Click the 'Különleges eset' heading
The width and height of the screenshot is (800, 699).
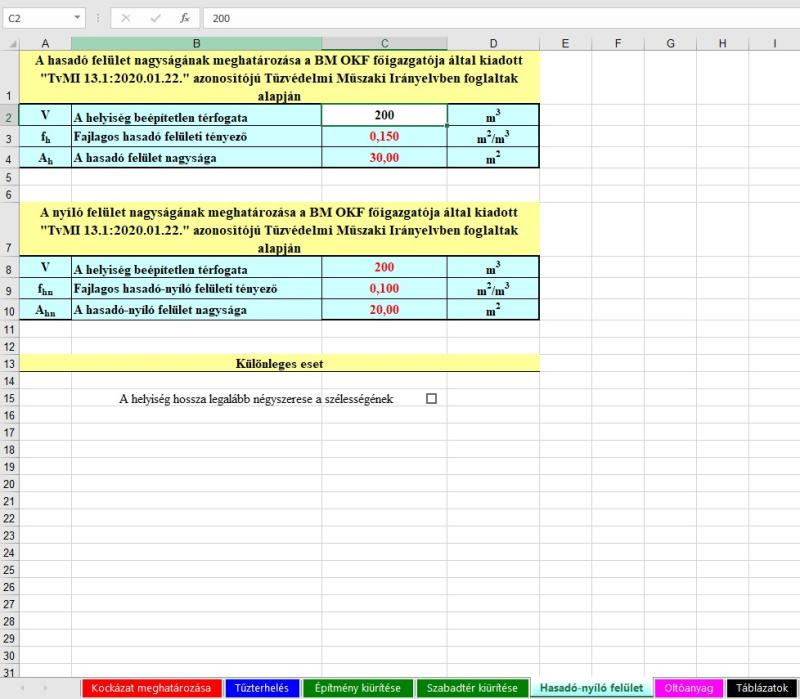point(279,364)
